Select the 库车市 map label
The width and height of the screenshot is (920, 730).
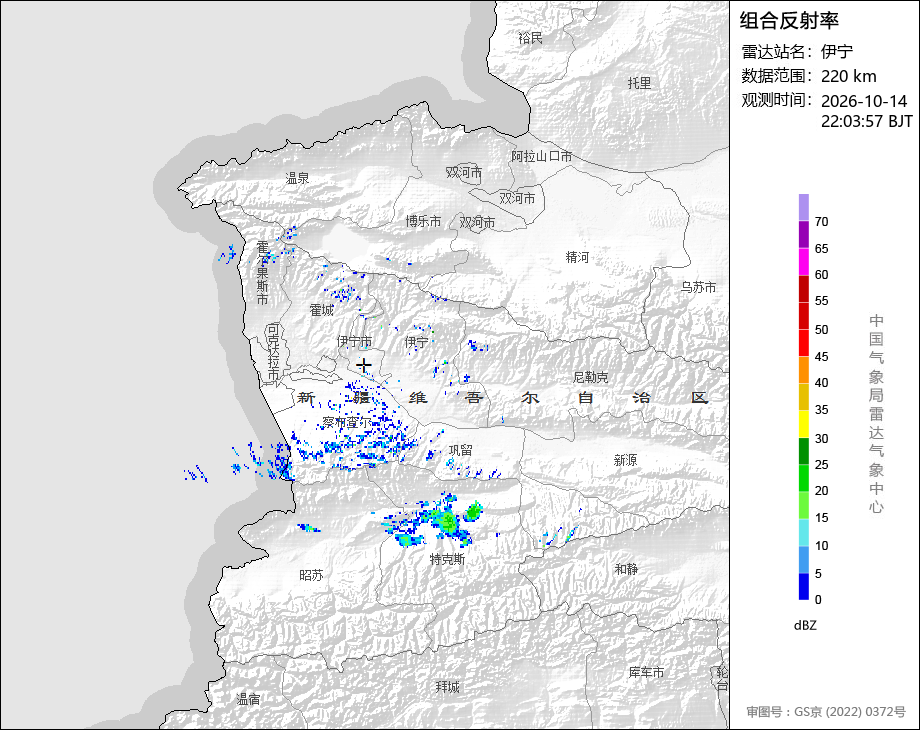pos(646,672)
